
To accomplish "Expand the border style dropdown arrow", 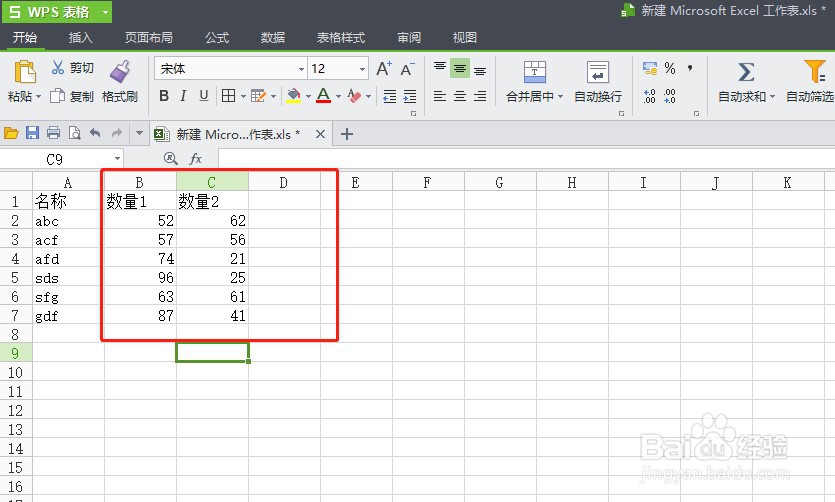I will [243, 96].
